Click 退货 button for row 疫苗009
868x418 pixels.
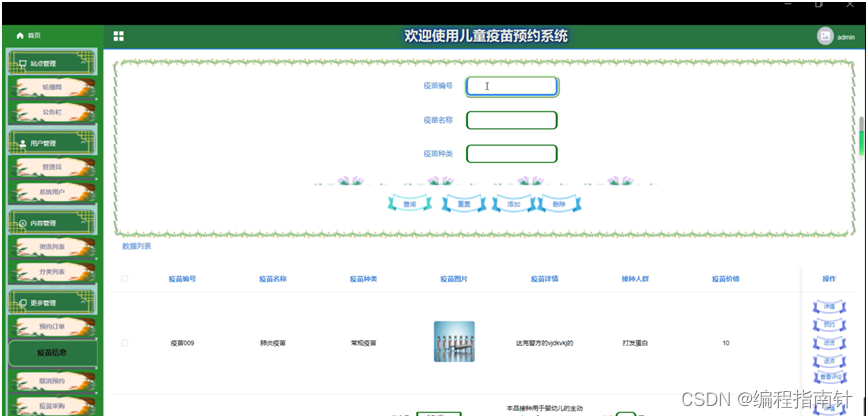tap(829, 361)
